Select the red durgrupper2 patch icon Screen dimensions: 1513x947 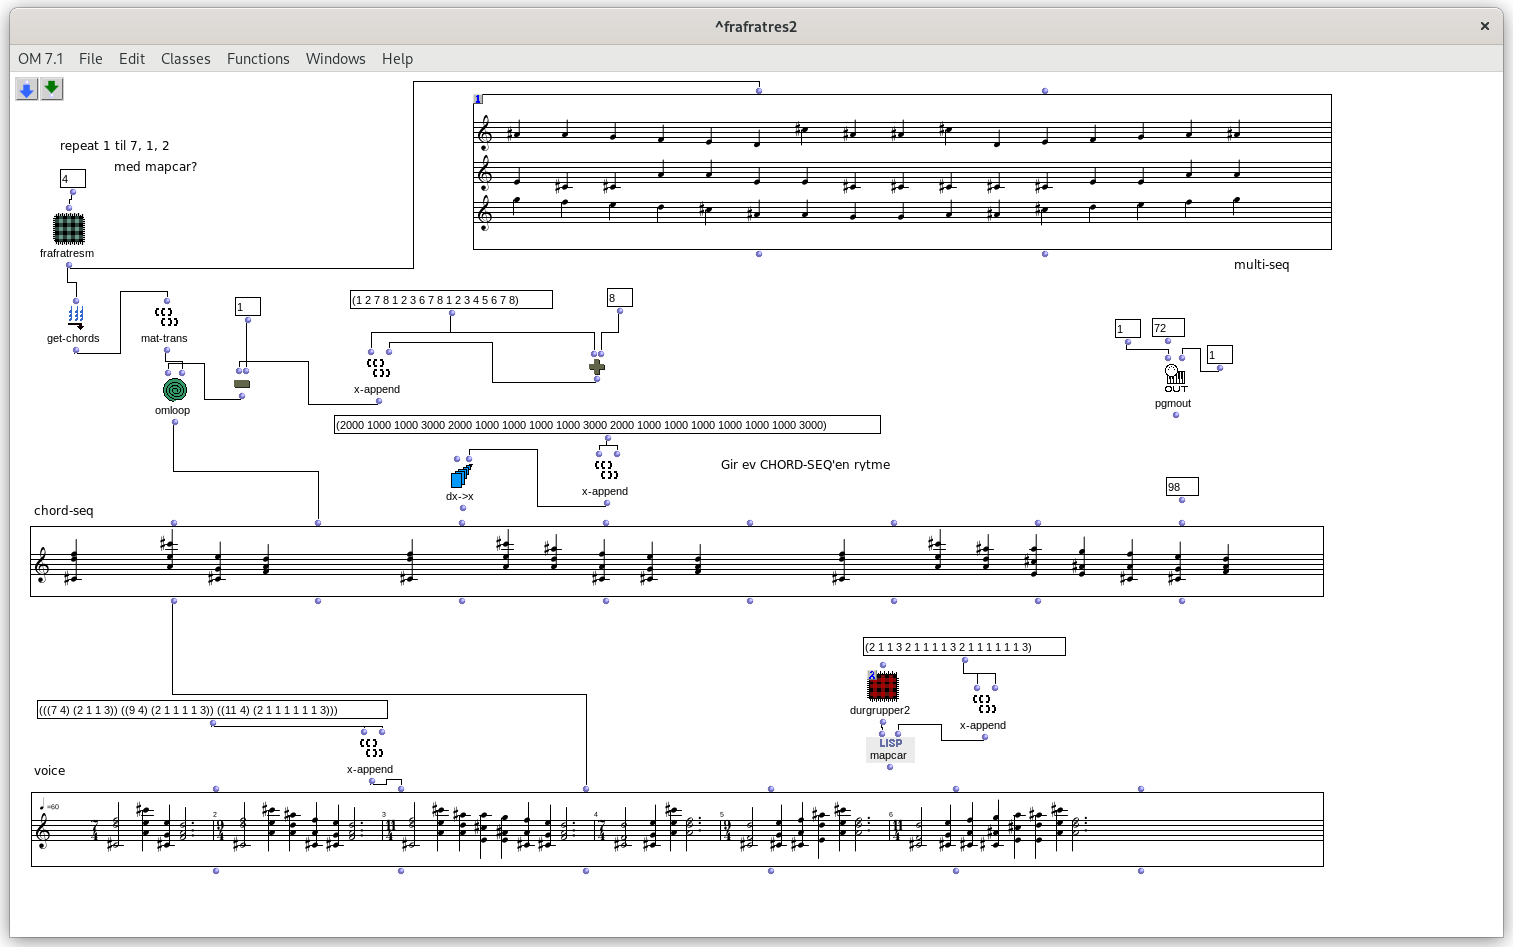tap(883, 687)
